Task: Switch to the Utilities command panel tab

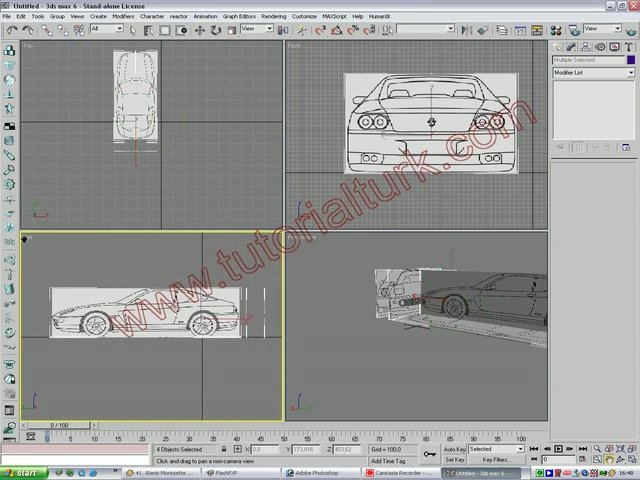Action: (x=629, y=47)
